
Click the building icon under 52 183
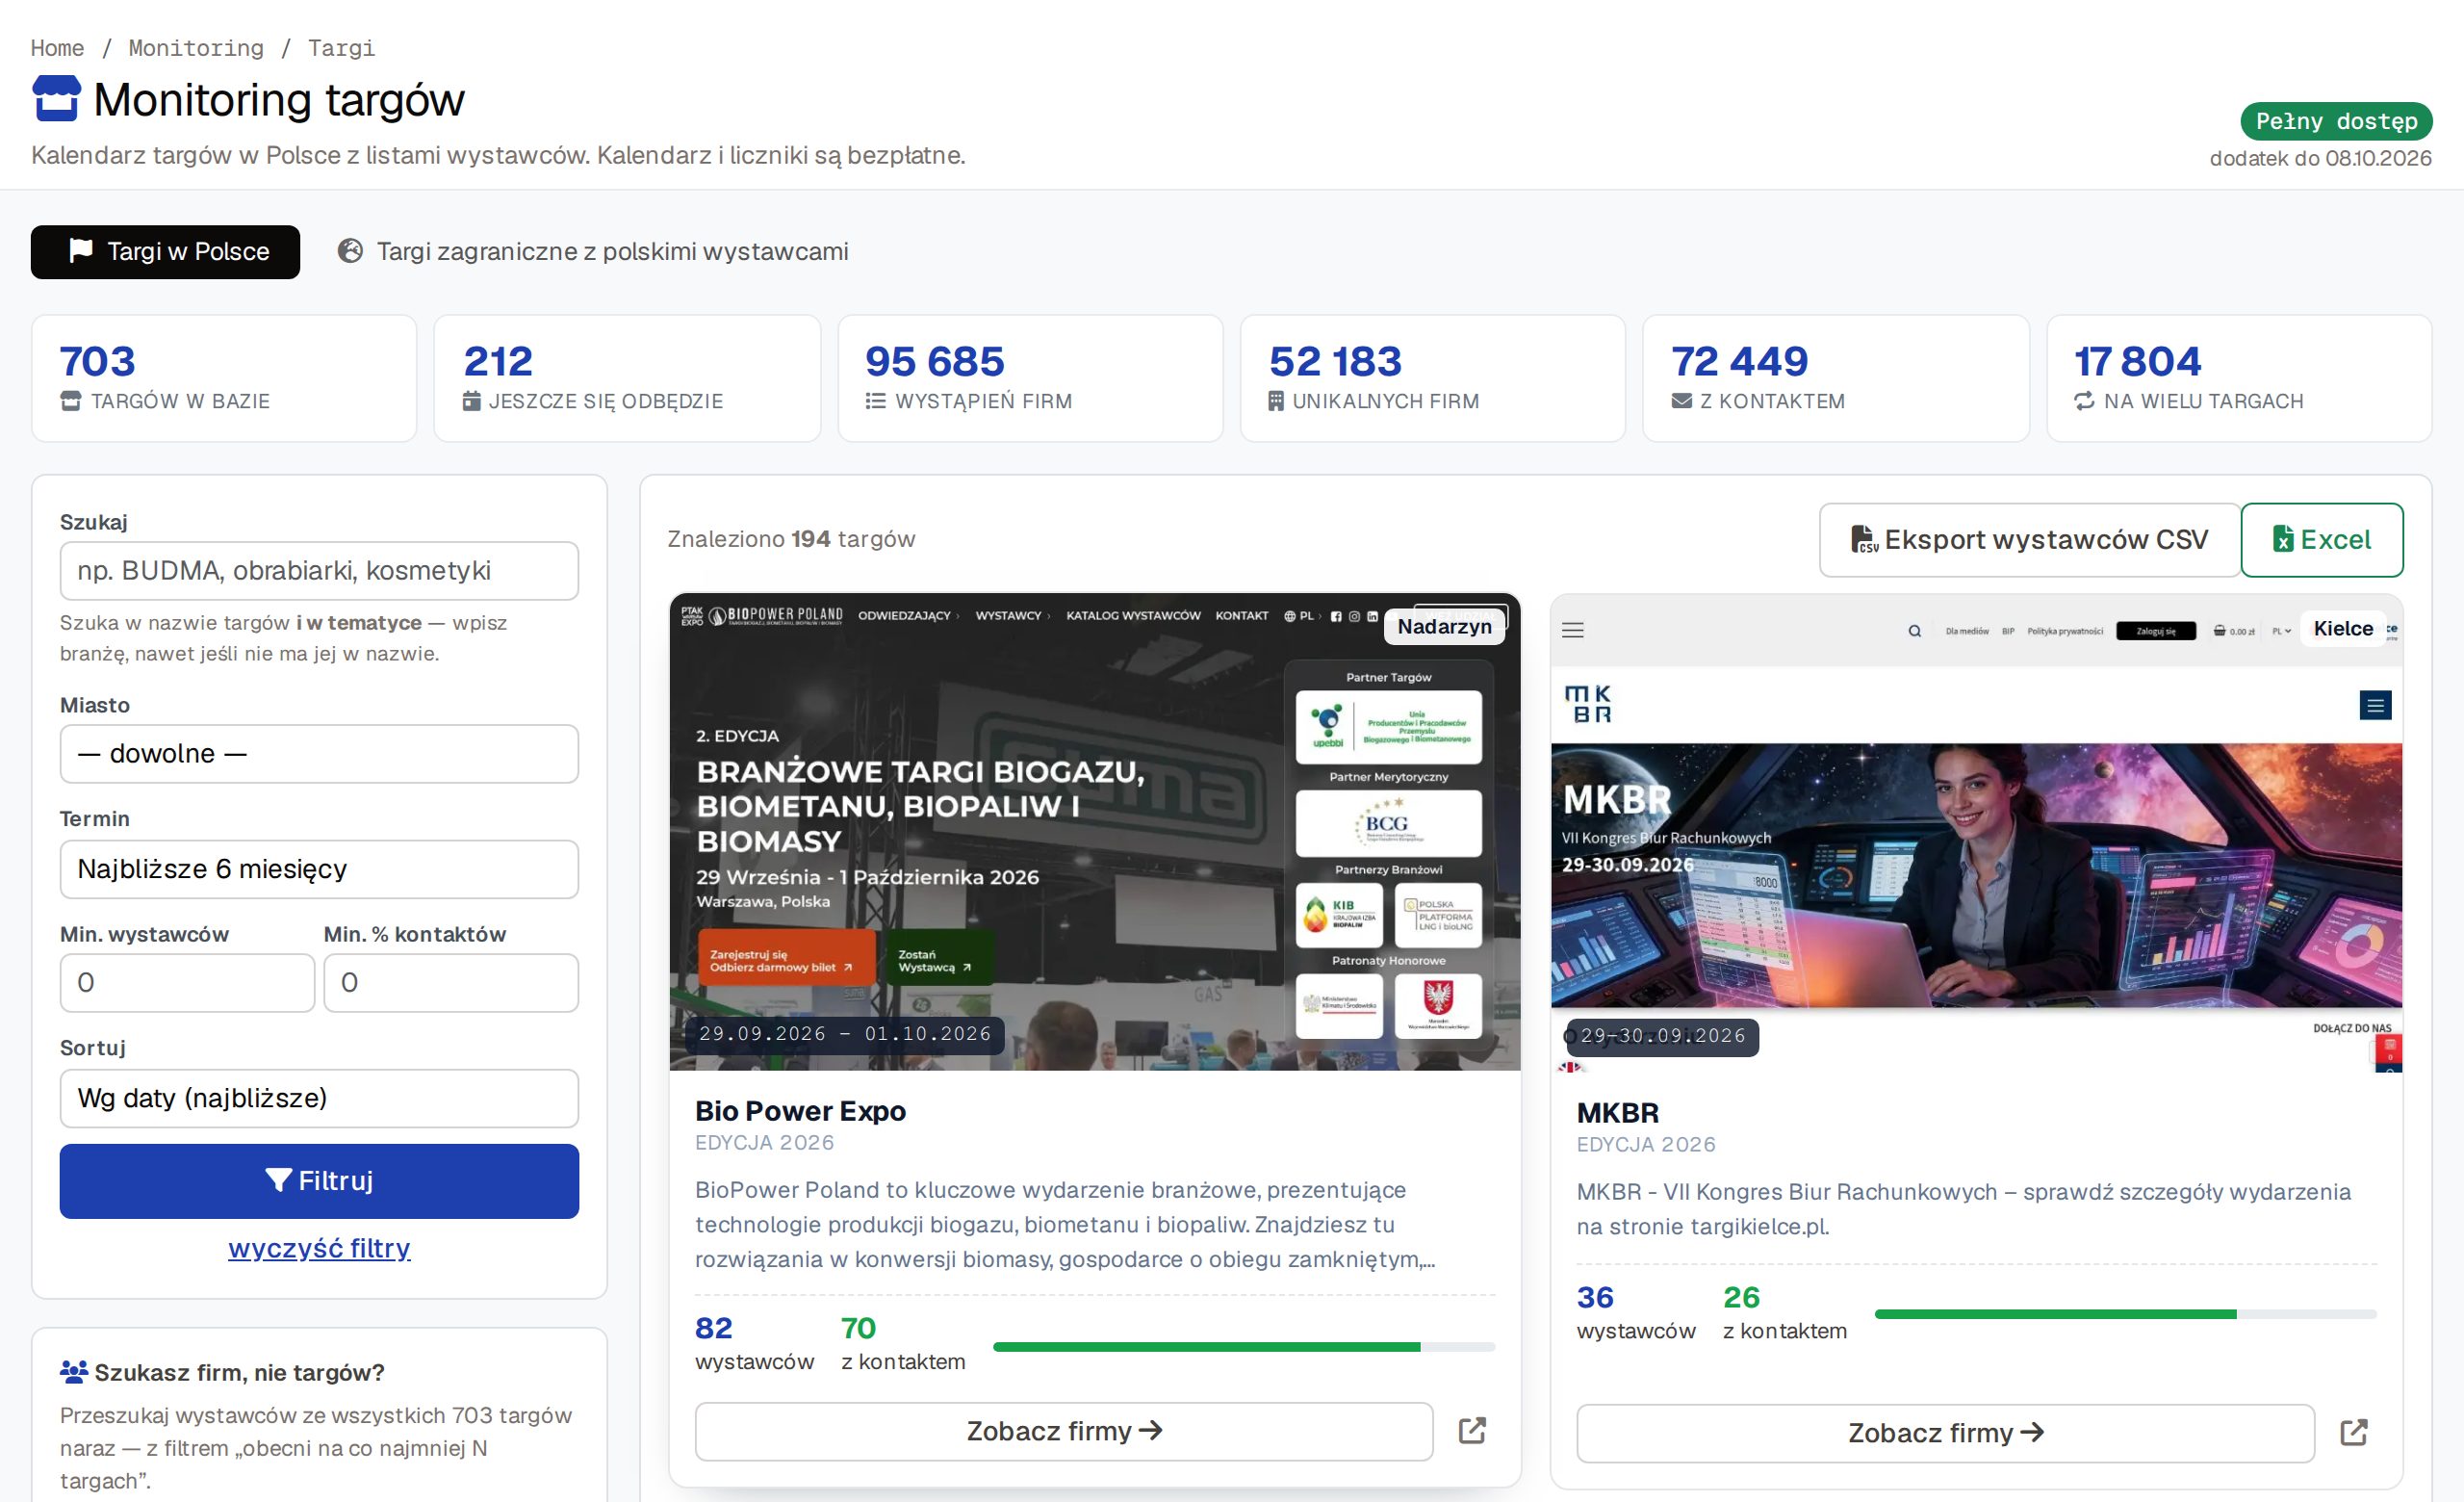(x=1276, y=401)
